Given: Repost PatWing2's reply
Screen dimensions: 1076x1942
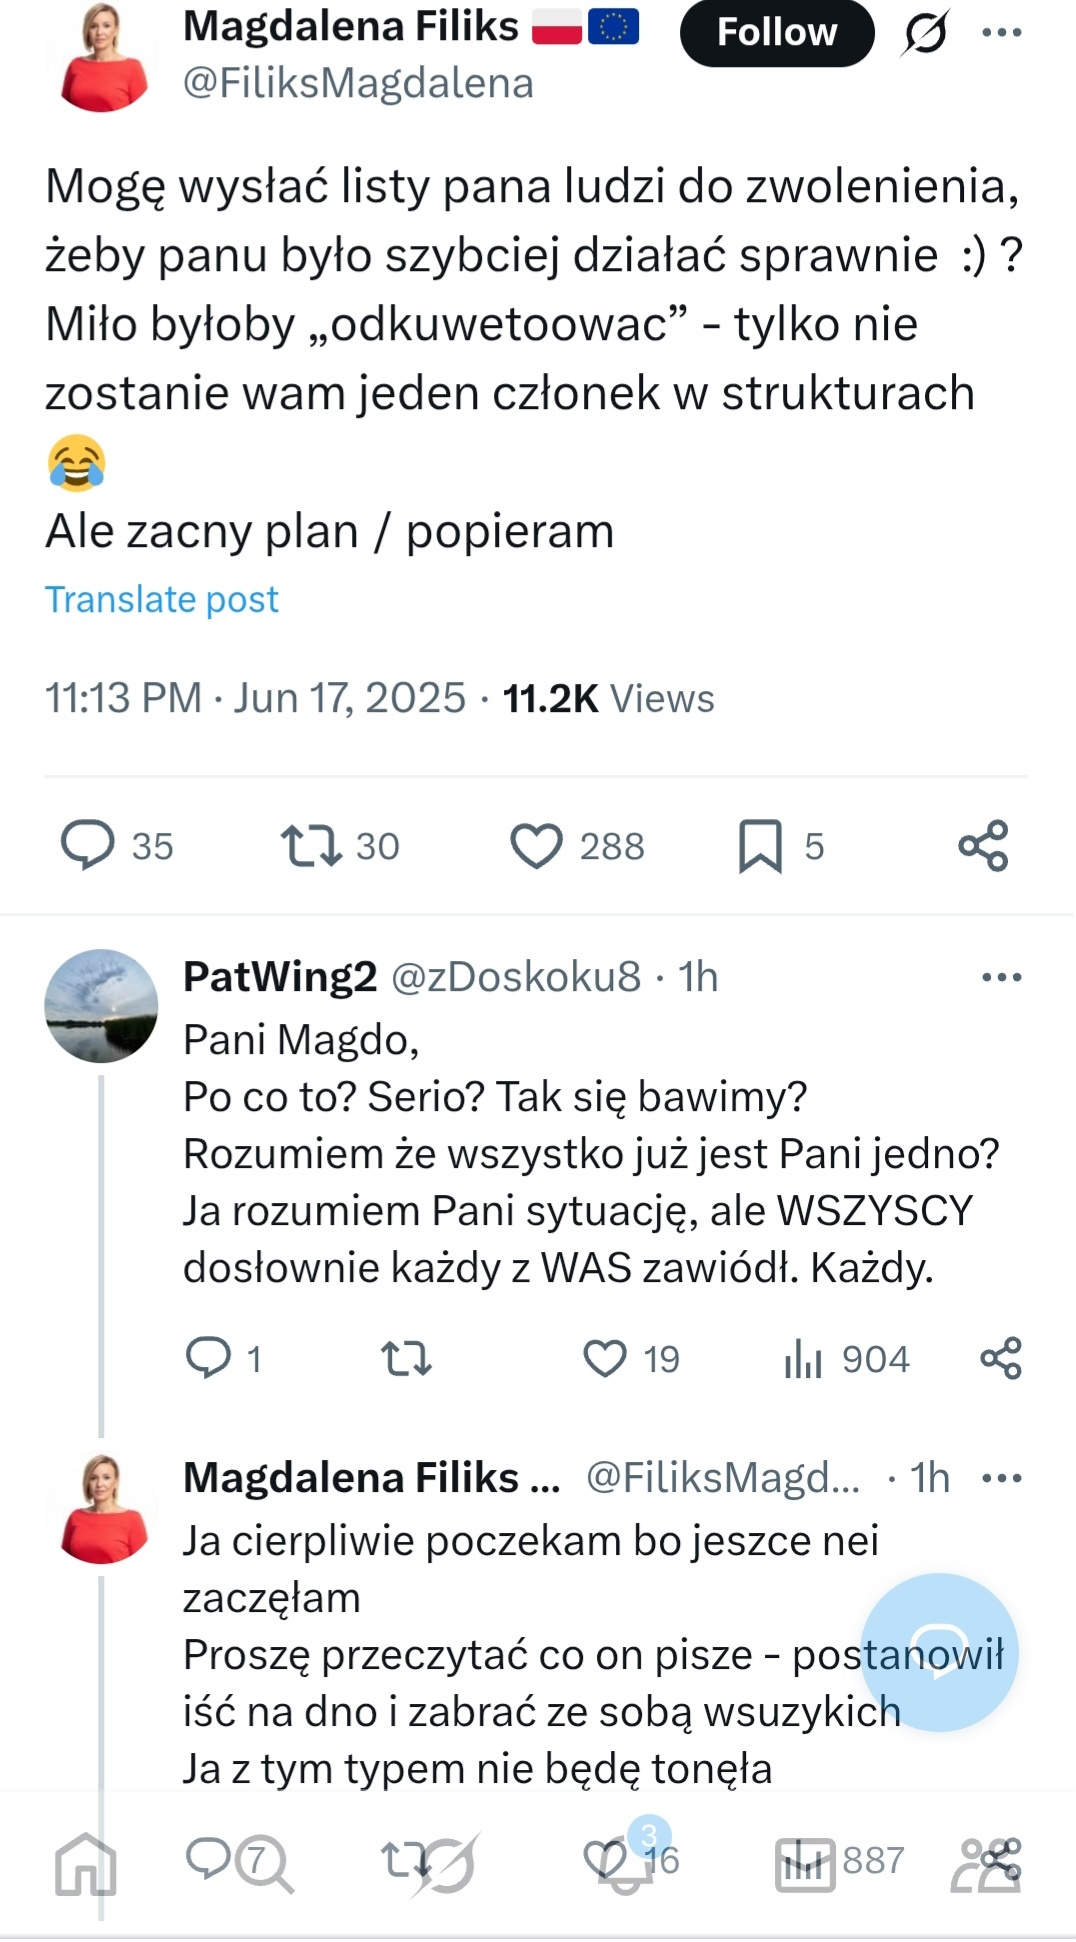Looking at the screenshot, I should click(406, 1358).
